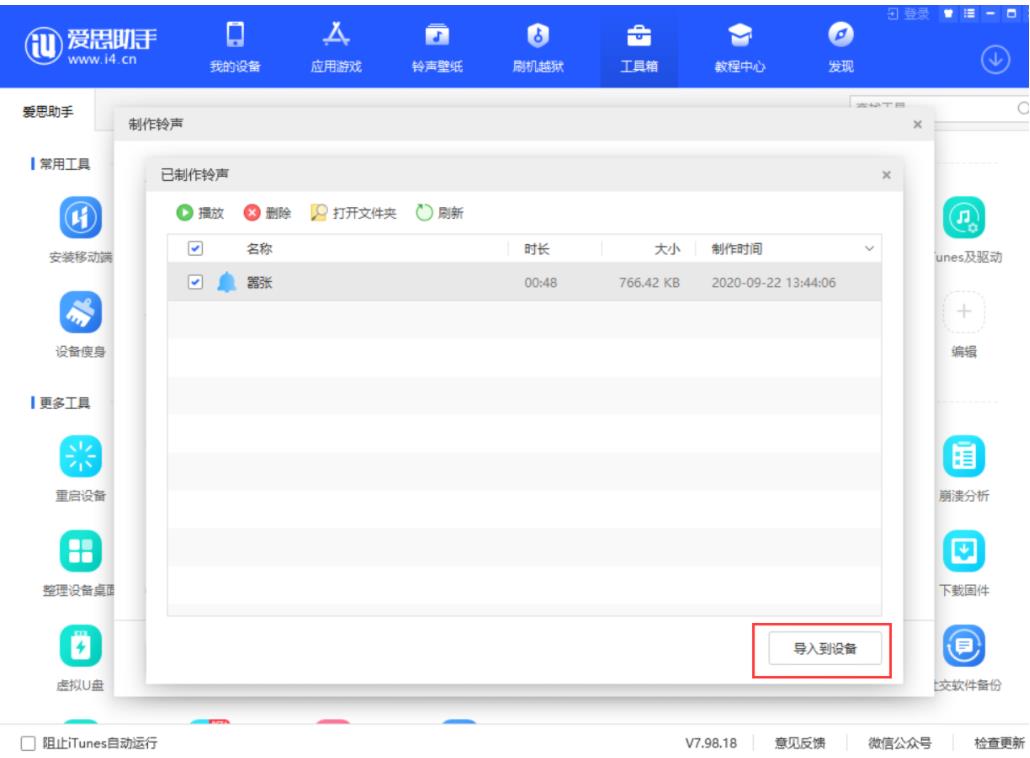Select the 嚣张 ringtone row
This screenshot has width=1030, height=758.
point(400,283)
